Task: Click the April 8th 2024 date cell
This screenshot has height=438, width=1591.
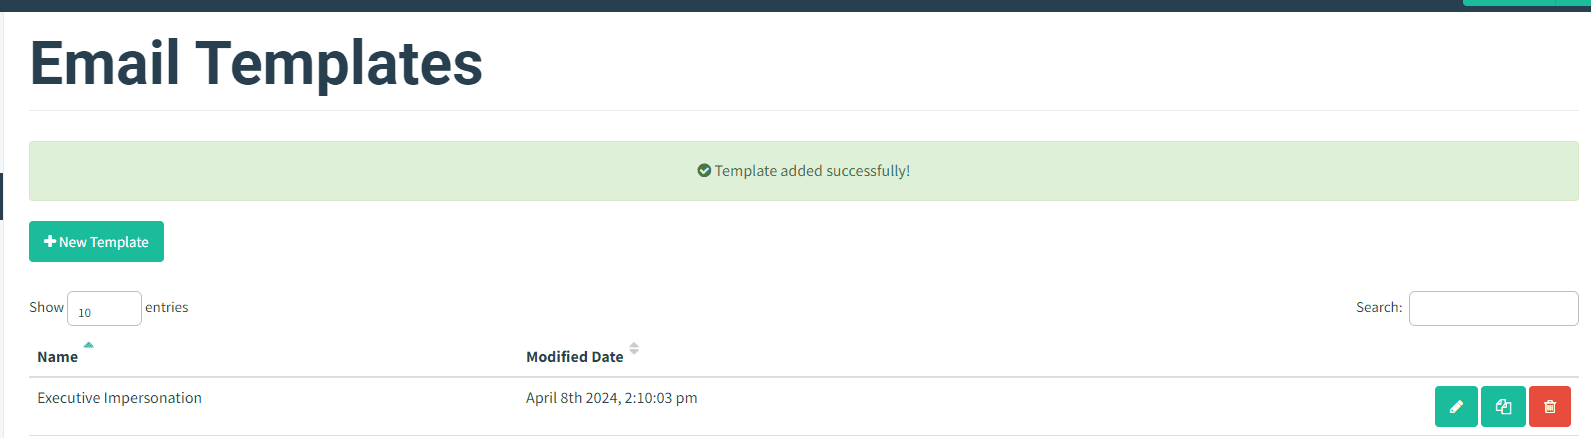Action: [x=612, y=398]
